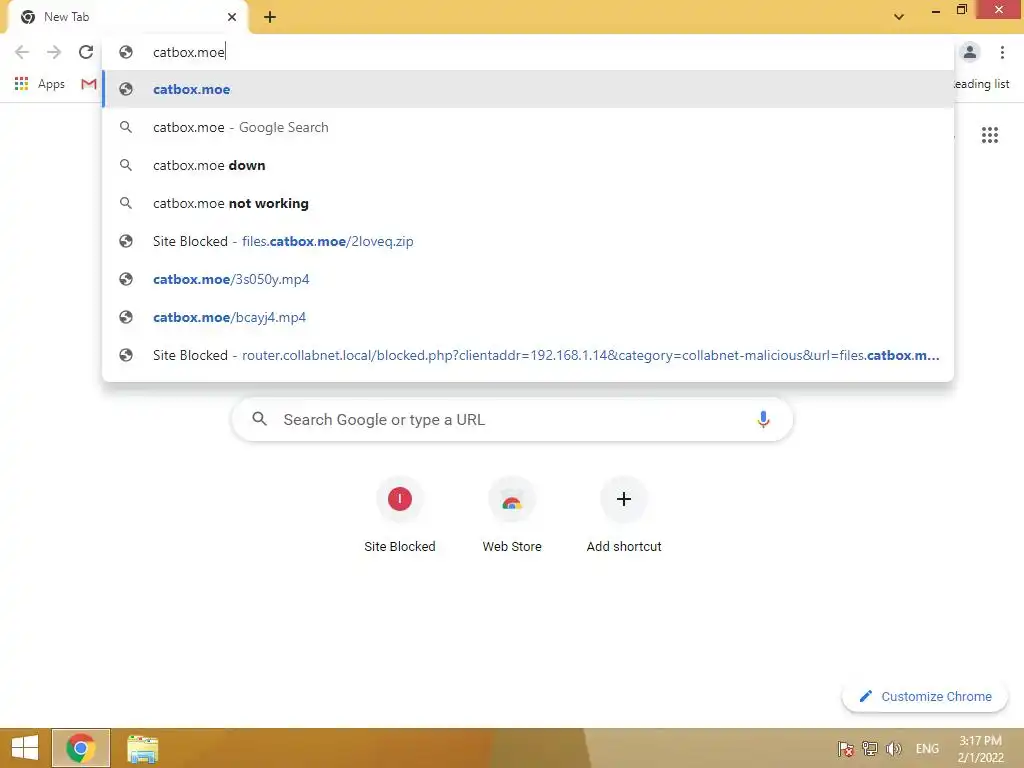Image resolution: width=1024 pixels, height=768 pixels.
Task: Click the ENG language indicator
Action: [927, 748]
